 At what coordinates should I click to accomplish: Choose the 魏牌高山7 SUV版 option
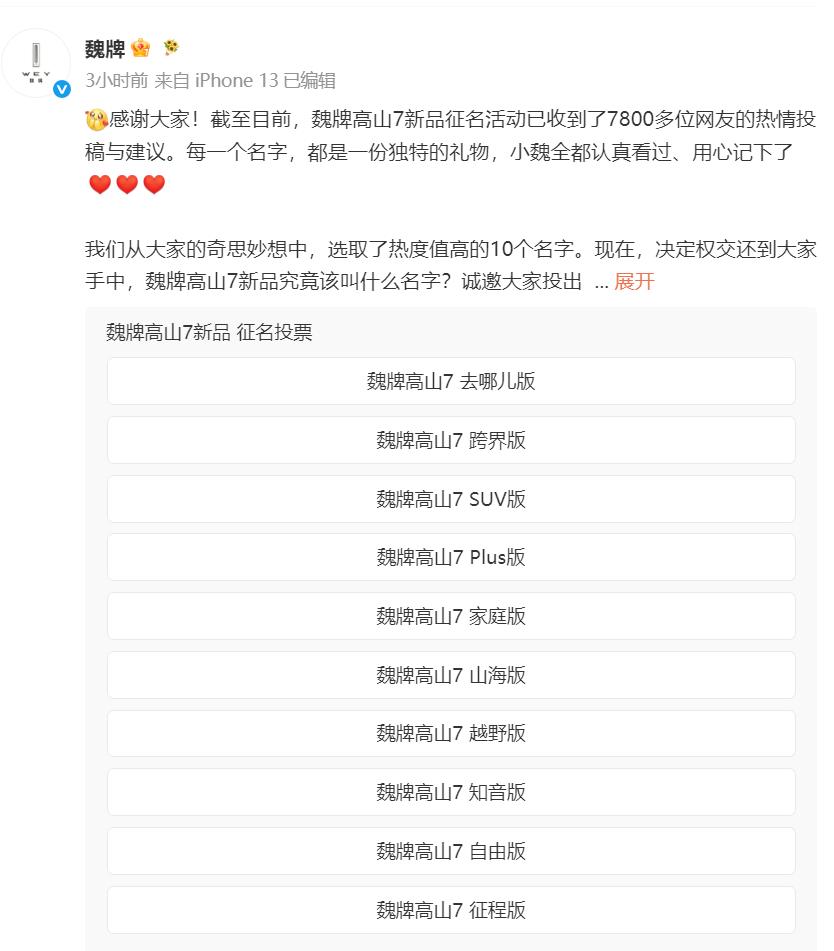point(451,499)
